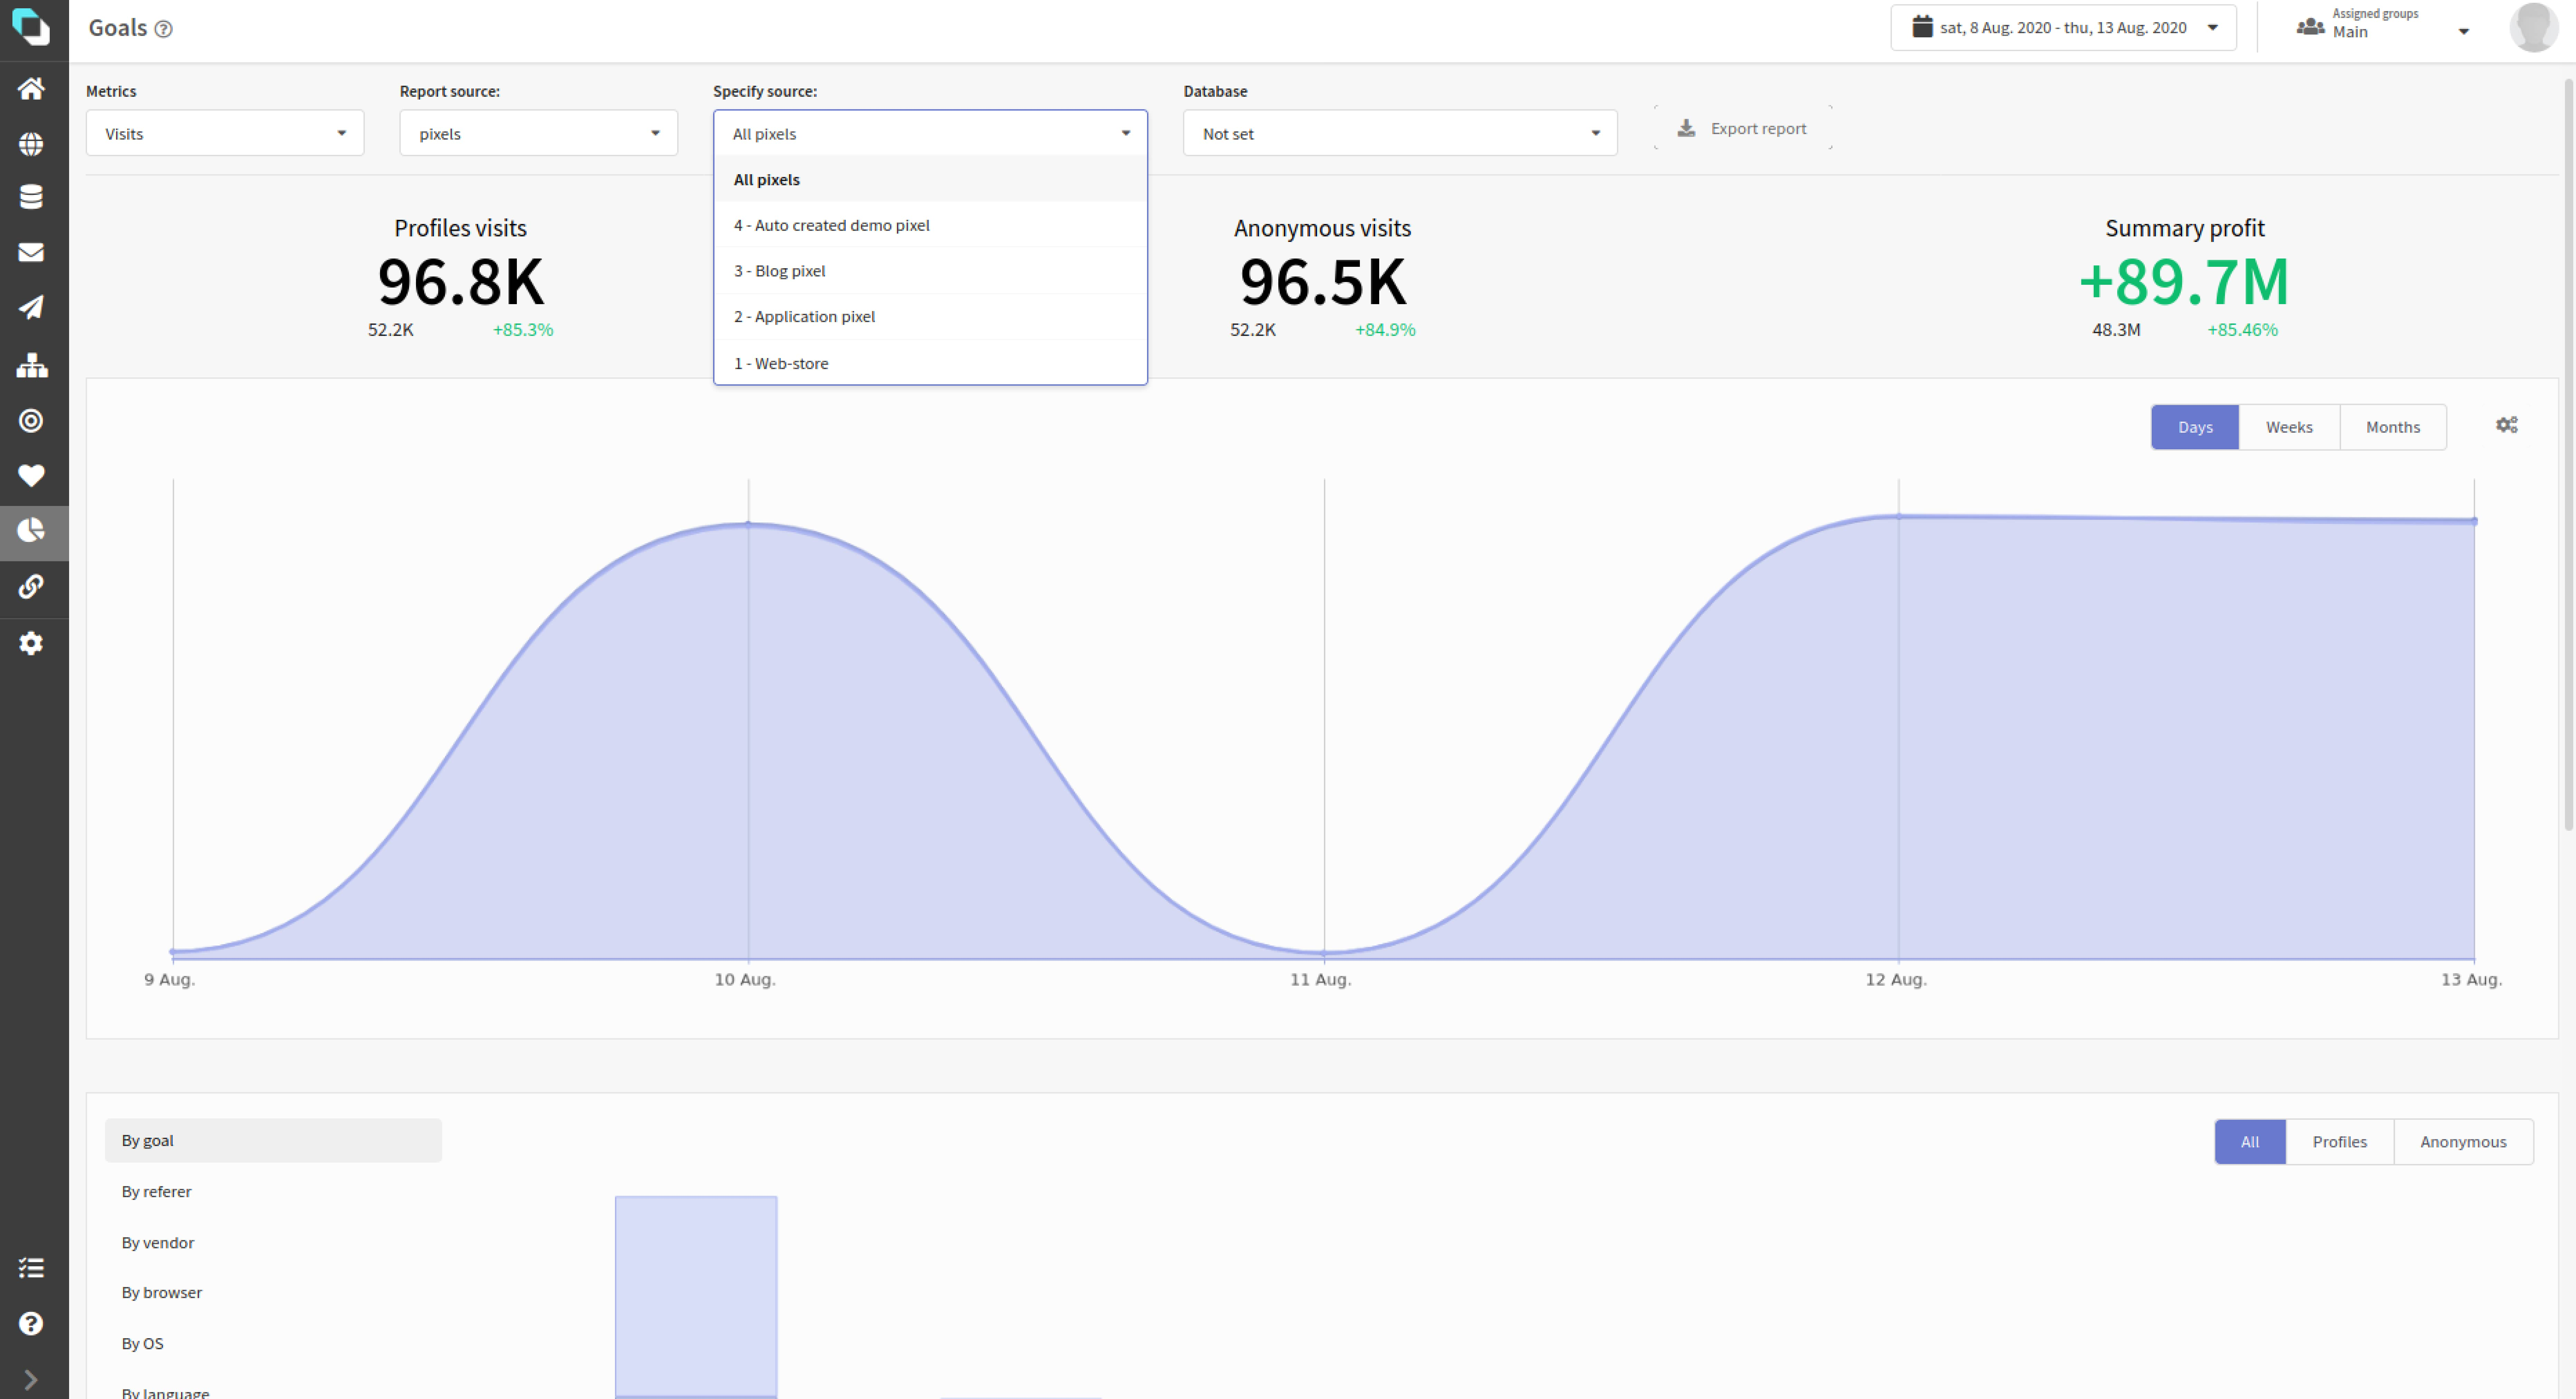Switch chart grouping to Months
Viewport: 2576px width, 1399px height.
point(2393,427)
